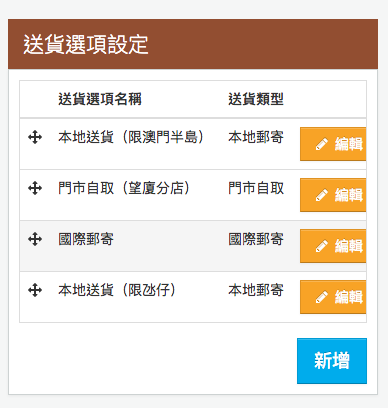The height and width of the screenshot is (408, 388).
Task: Select the 本地送貨(限氹仔) name text
Action: [117, 290]
